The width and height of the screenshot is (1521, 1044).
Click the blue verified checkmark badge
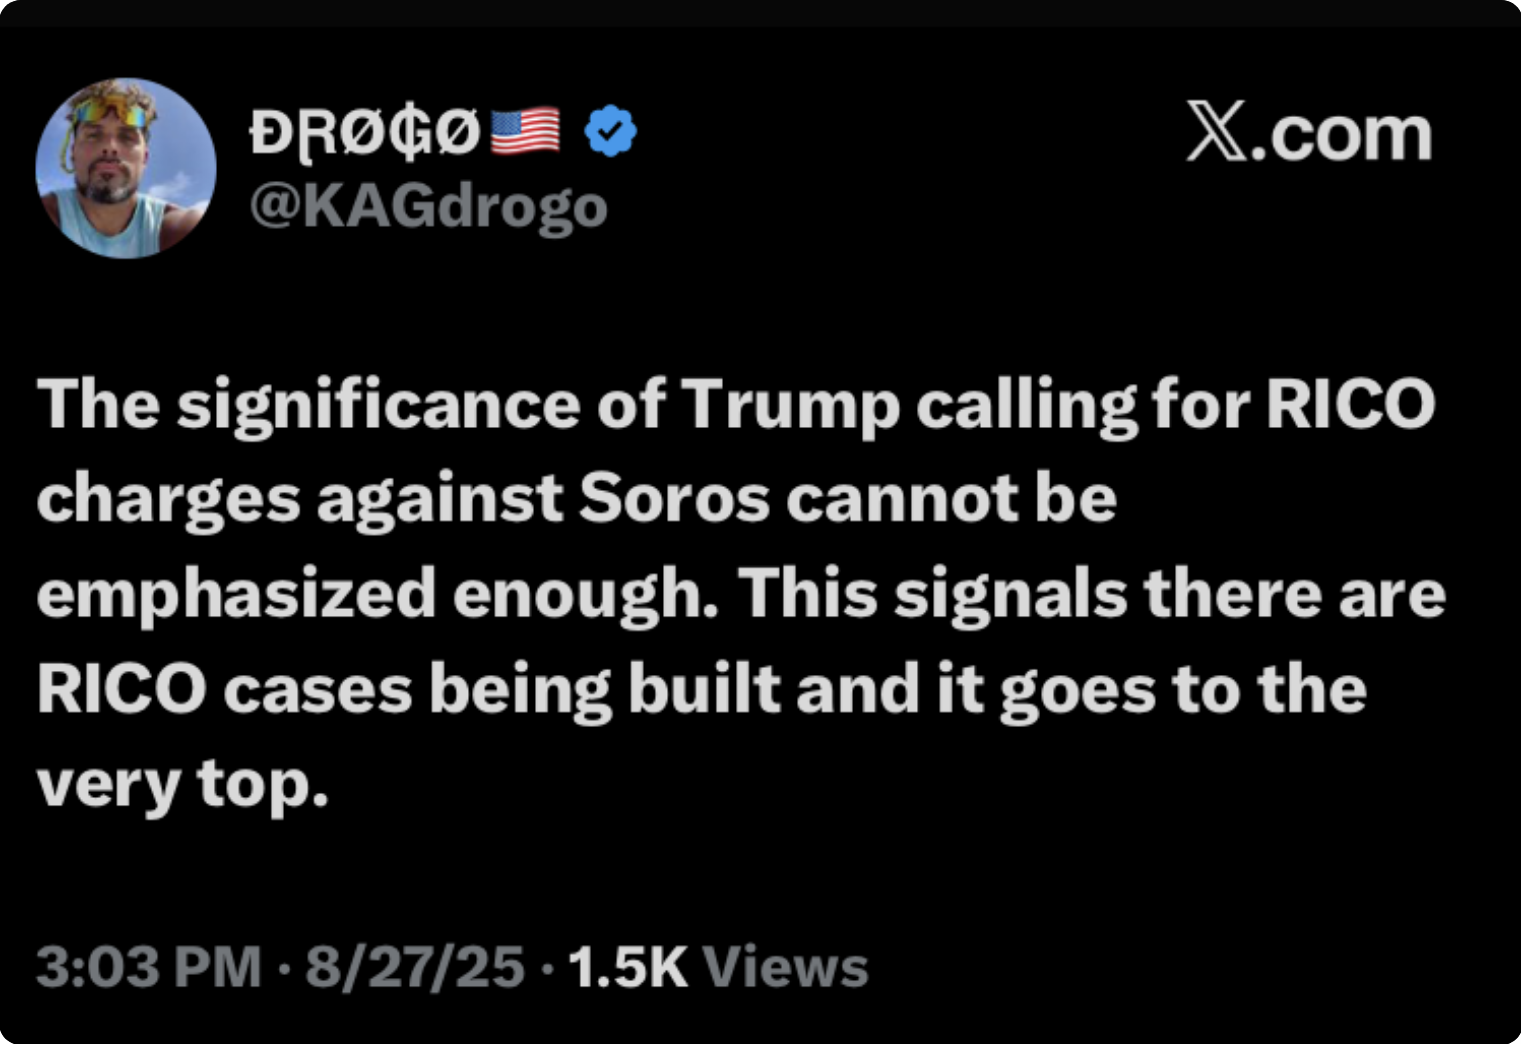tap(610, 132)
